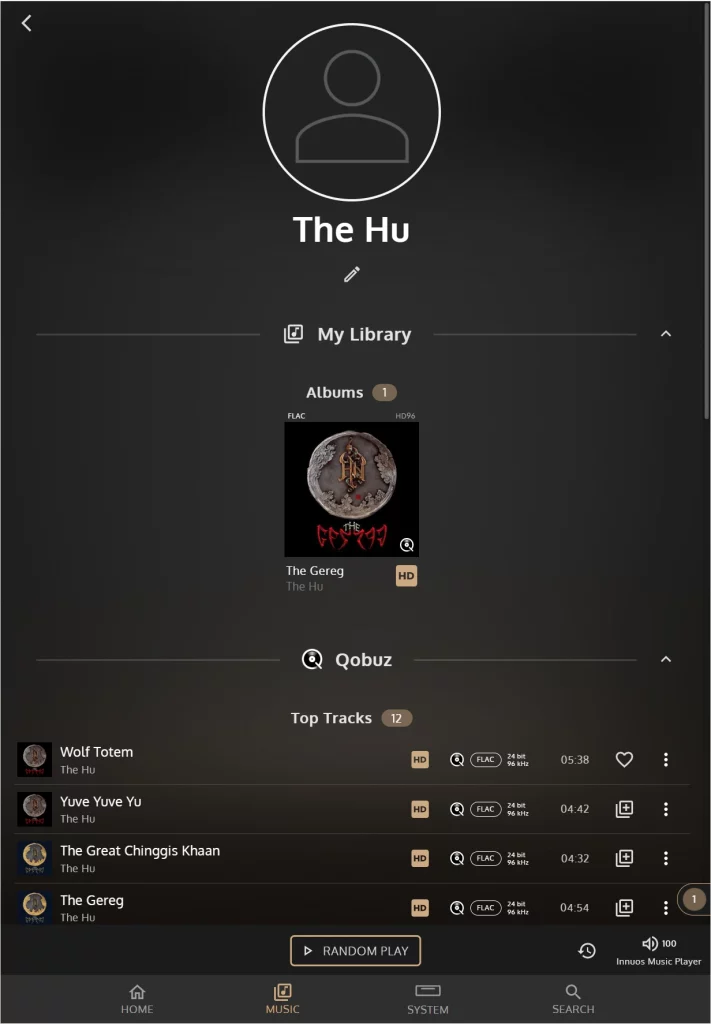Open more options for The Gereg track
711x1024 pixels.
[x=665, y=908]
